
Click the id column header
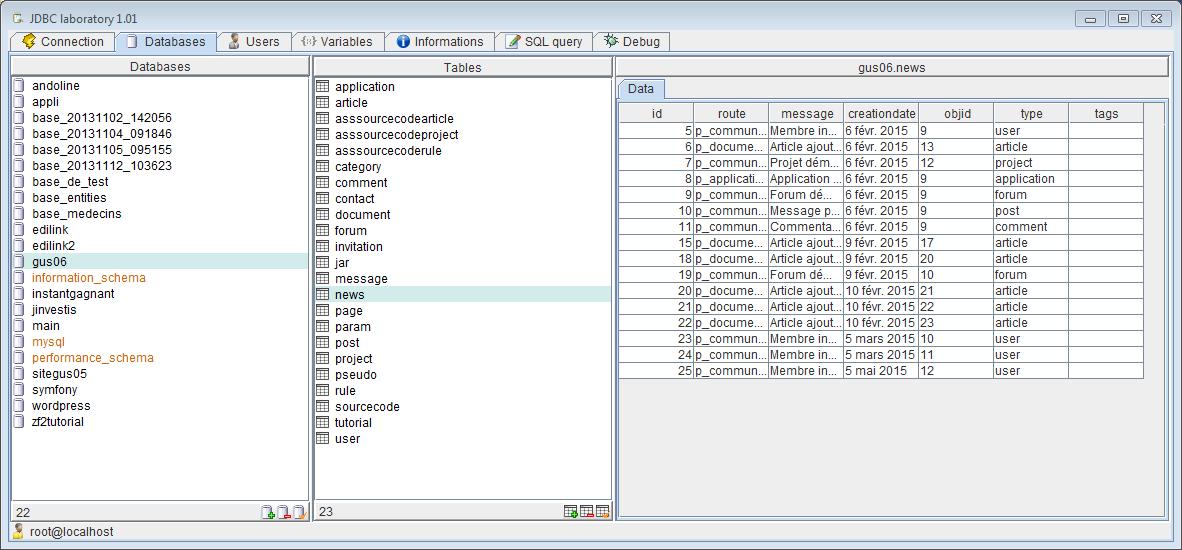coord(656,113)
